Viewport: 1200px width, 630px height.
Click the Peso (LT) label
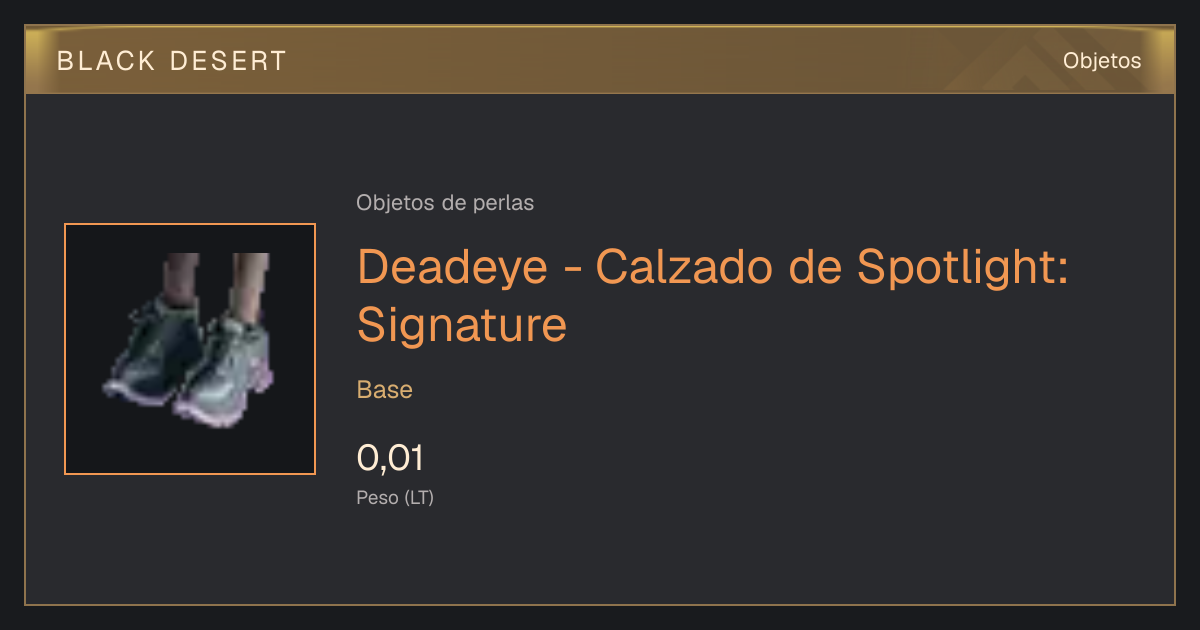[395, 497]
